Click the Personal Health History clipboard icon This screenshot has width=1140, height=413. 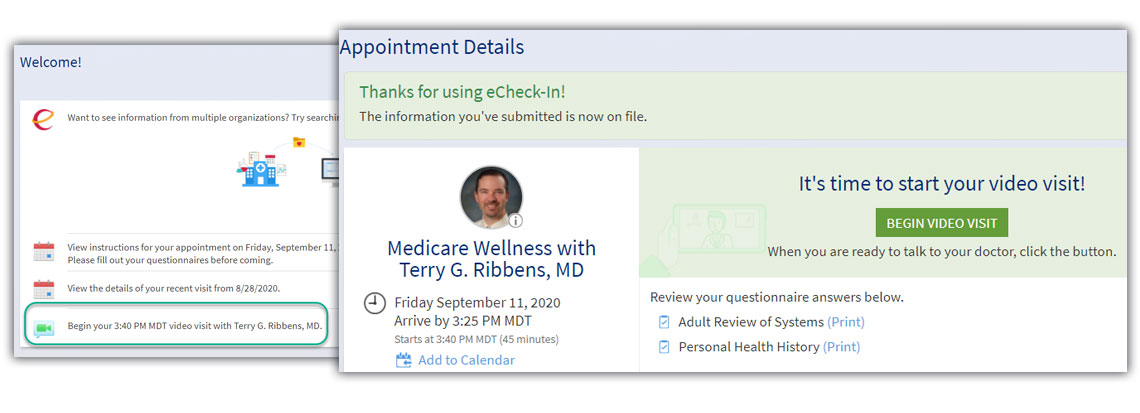(x=664, y=347)
